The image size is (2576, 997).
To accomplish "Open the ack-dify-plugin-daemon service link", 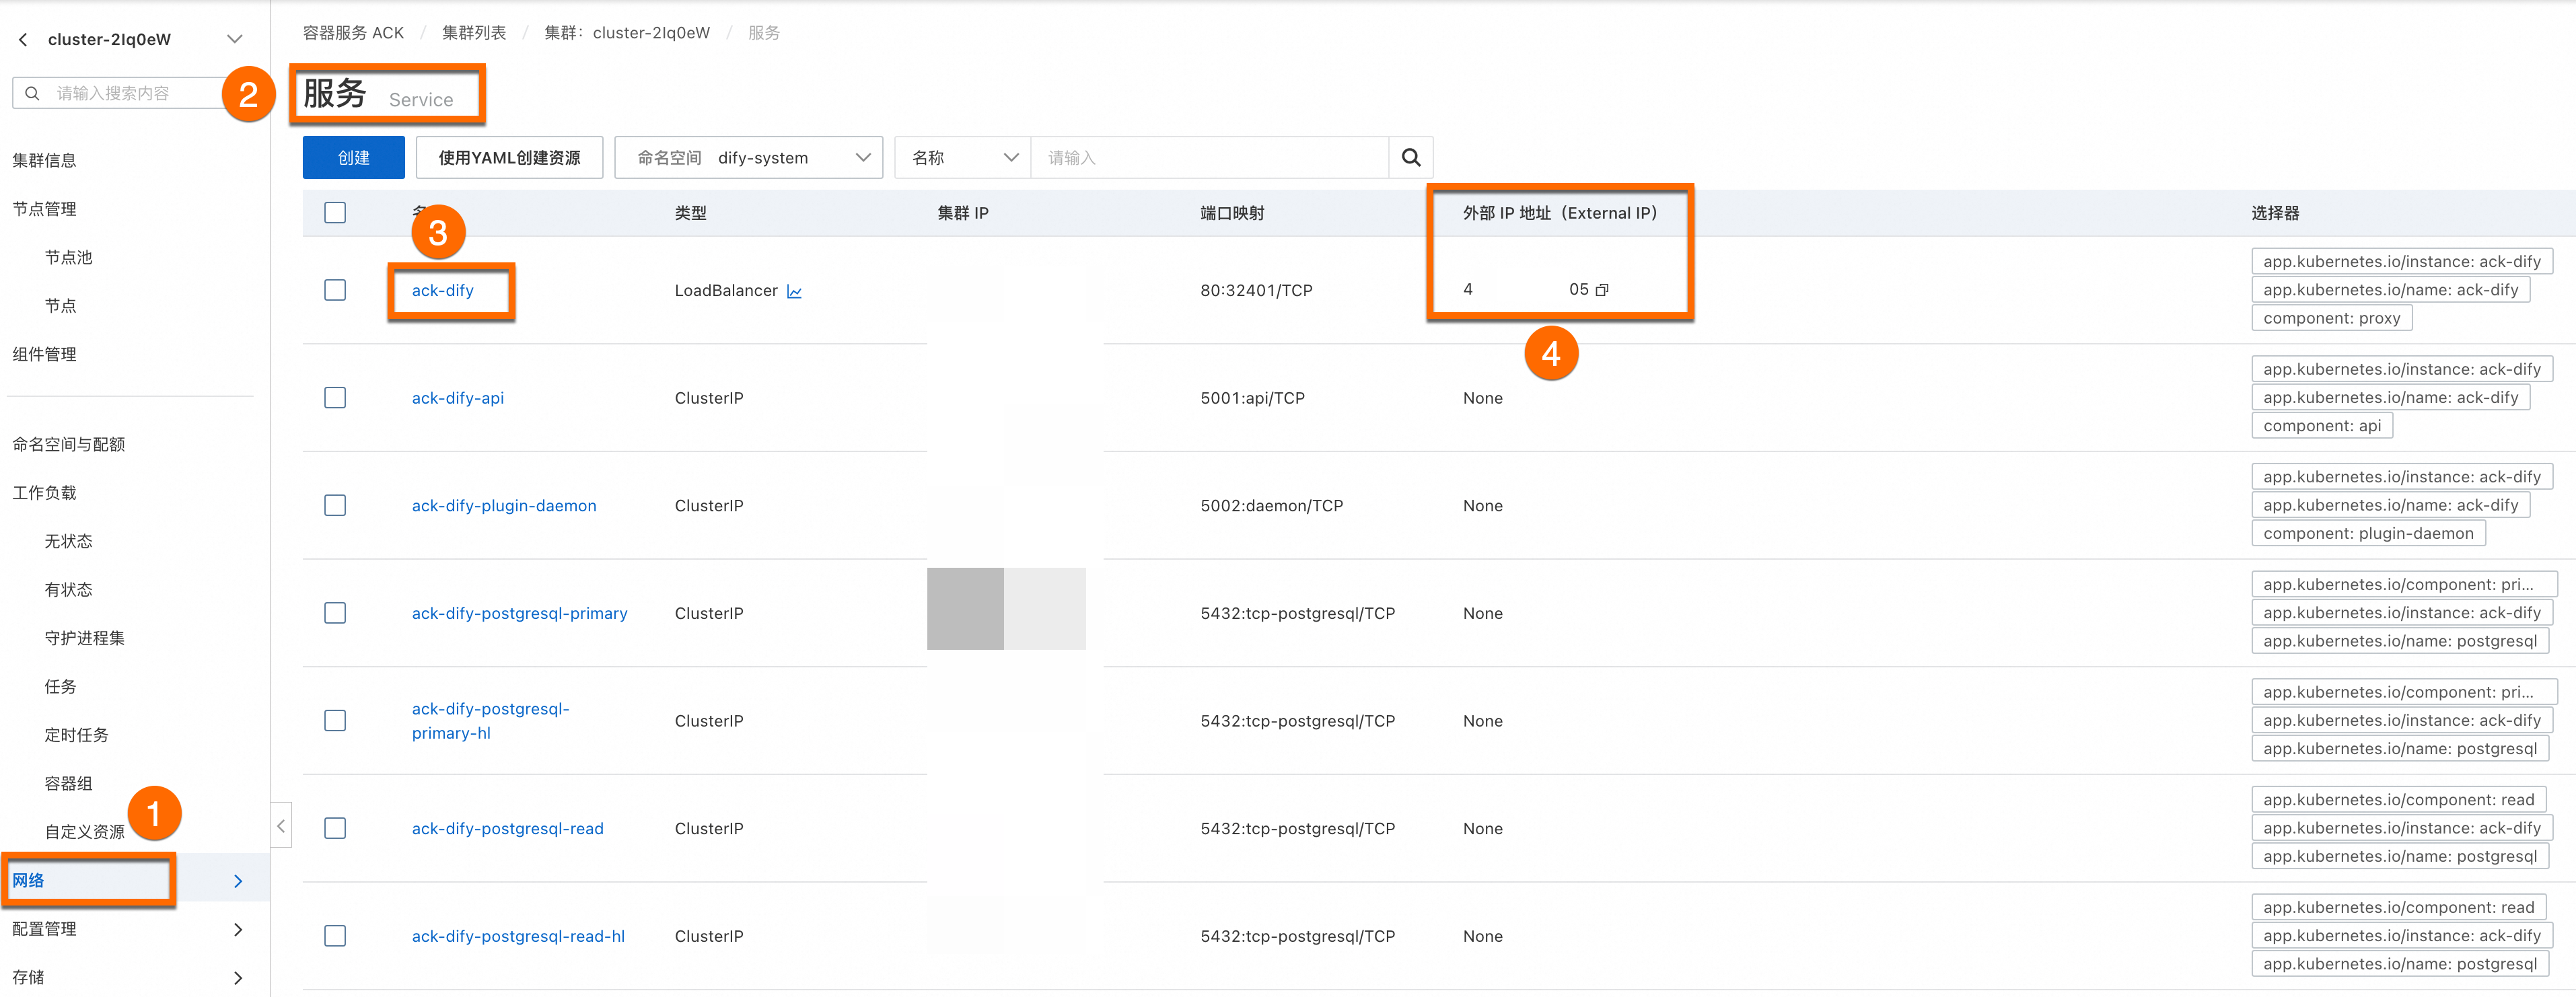I will pyautogui.click(x=503, y=506).
